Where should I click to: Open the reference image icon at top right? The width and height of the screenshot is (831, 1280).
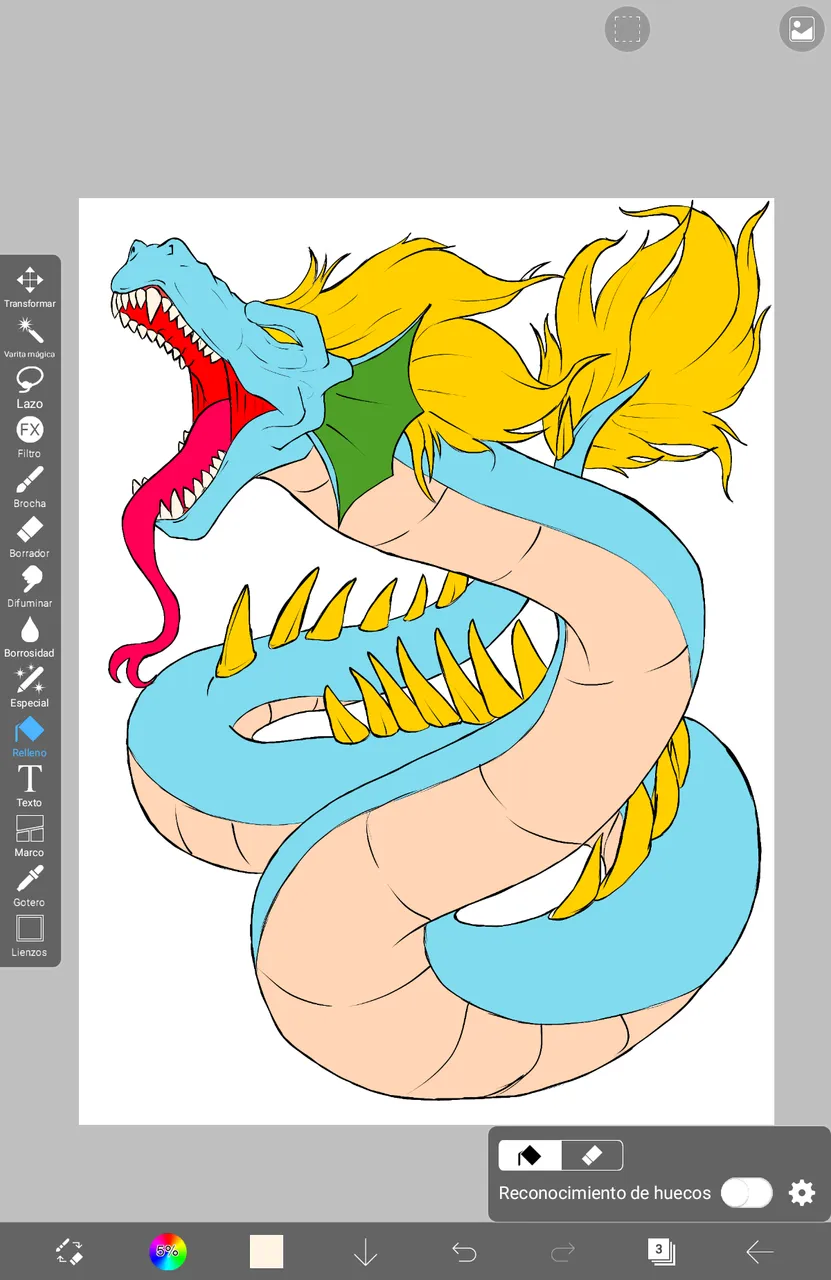802,29
